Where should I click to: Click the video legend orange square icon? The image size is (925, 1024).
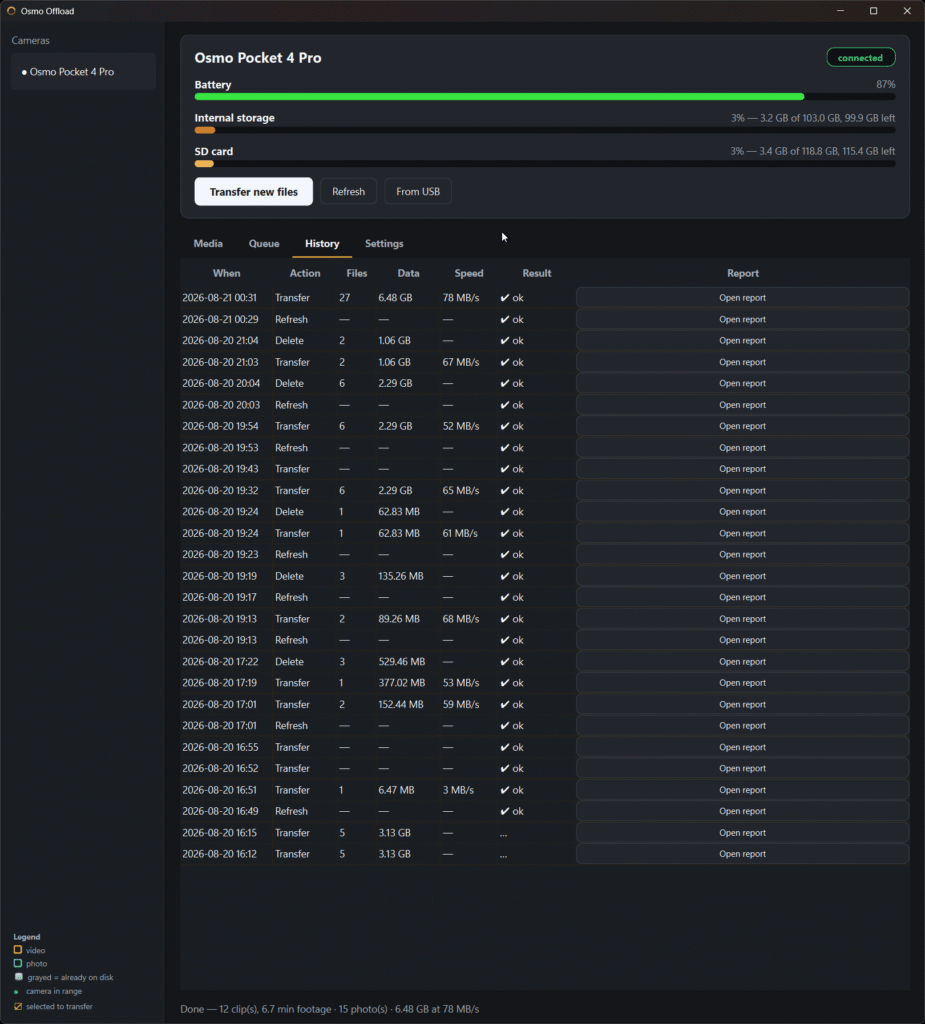(x=18, y=950)
